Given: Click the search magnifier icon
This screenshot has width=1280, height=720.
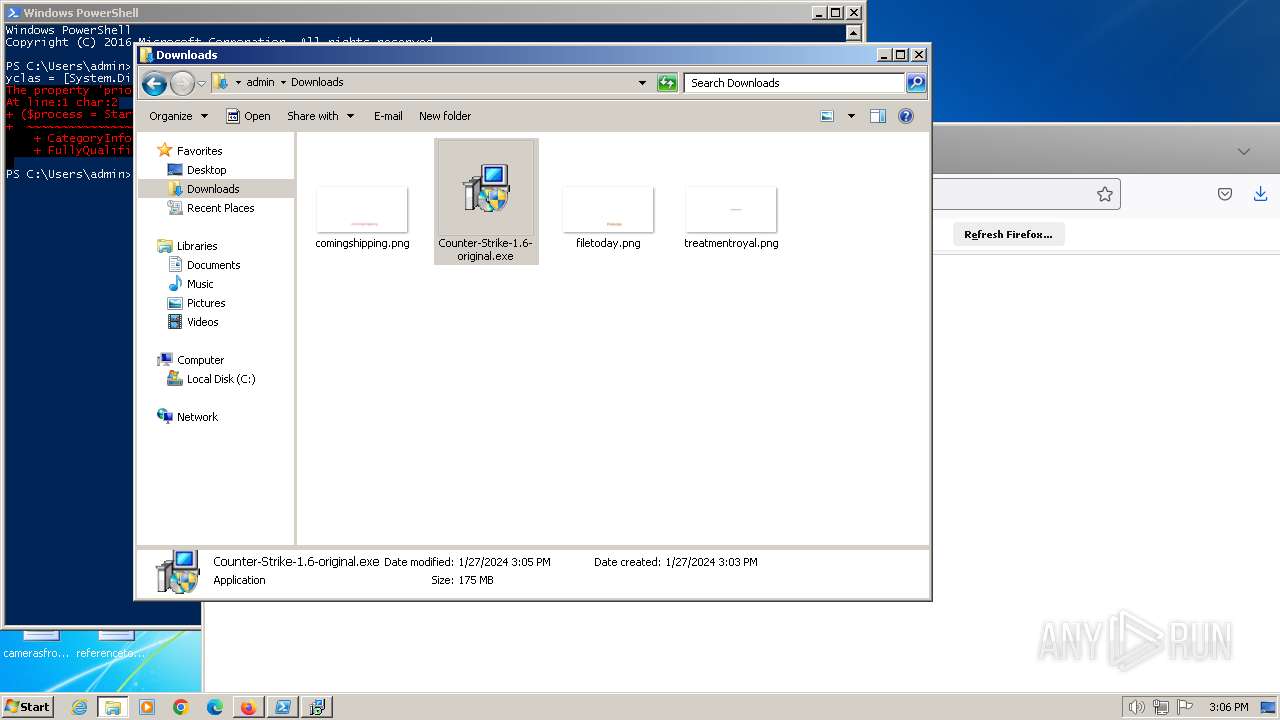Looking at the screenshot, I should click(x=915, y=83).
